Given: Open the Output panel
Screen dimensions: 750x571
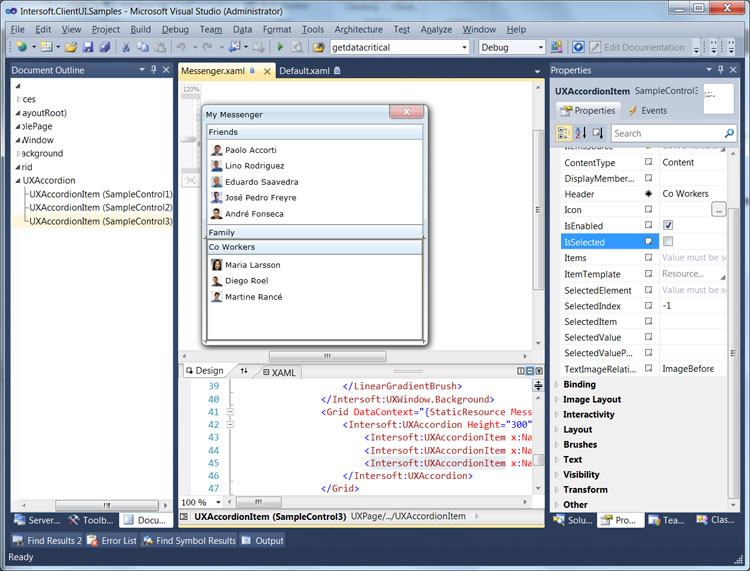Looking at the screenshot, I should [x=263, y=540].
